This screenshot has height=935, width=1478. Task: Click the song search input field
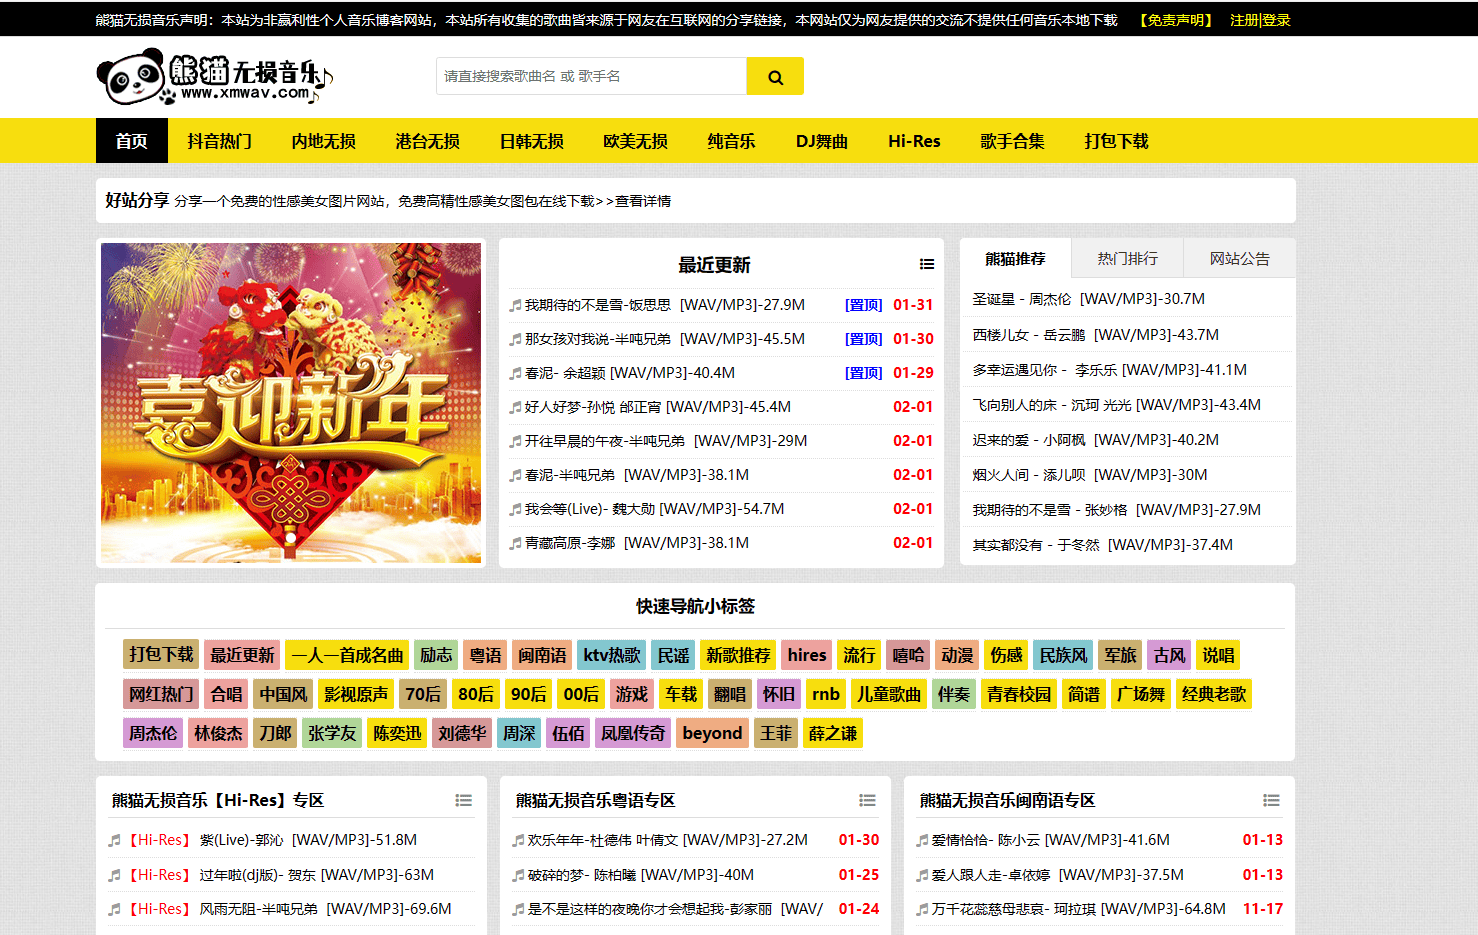(591, 76)
